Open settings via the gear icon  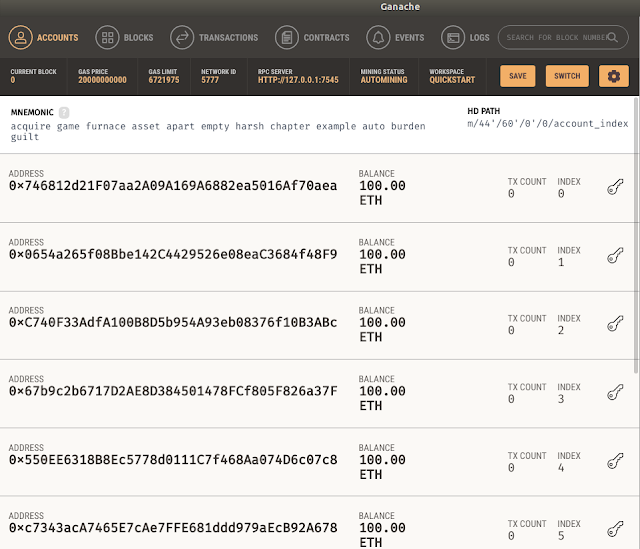pos(613,76)
